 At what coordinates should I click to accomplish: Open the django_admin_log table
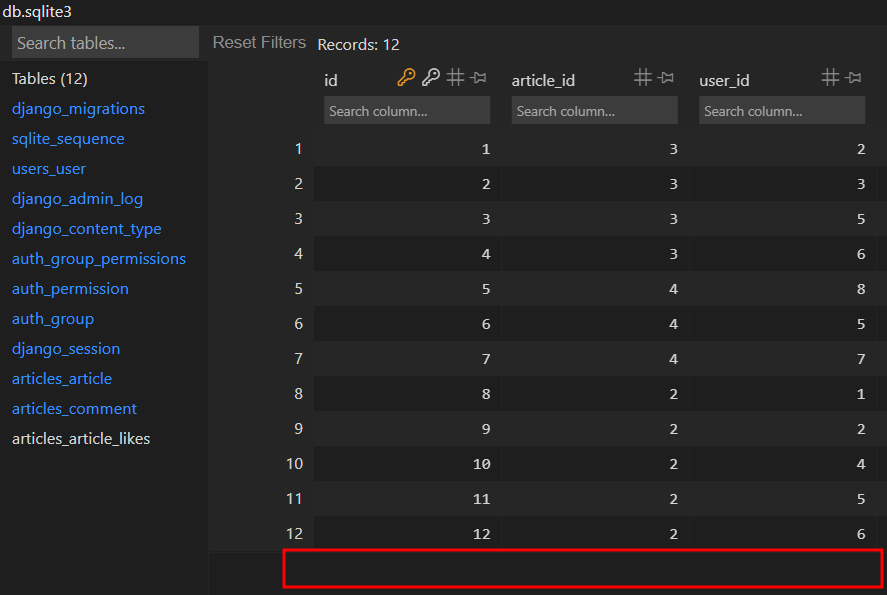click(77, 199)
